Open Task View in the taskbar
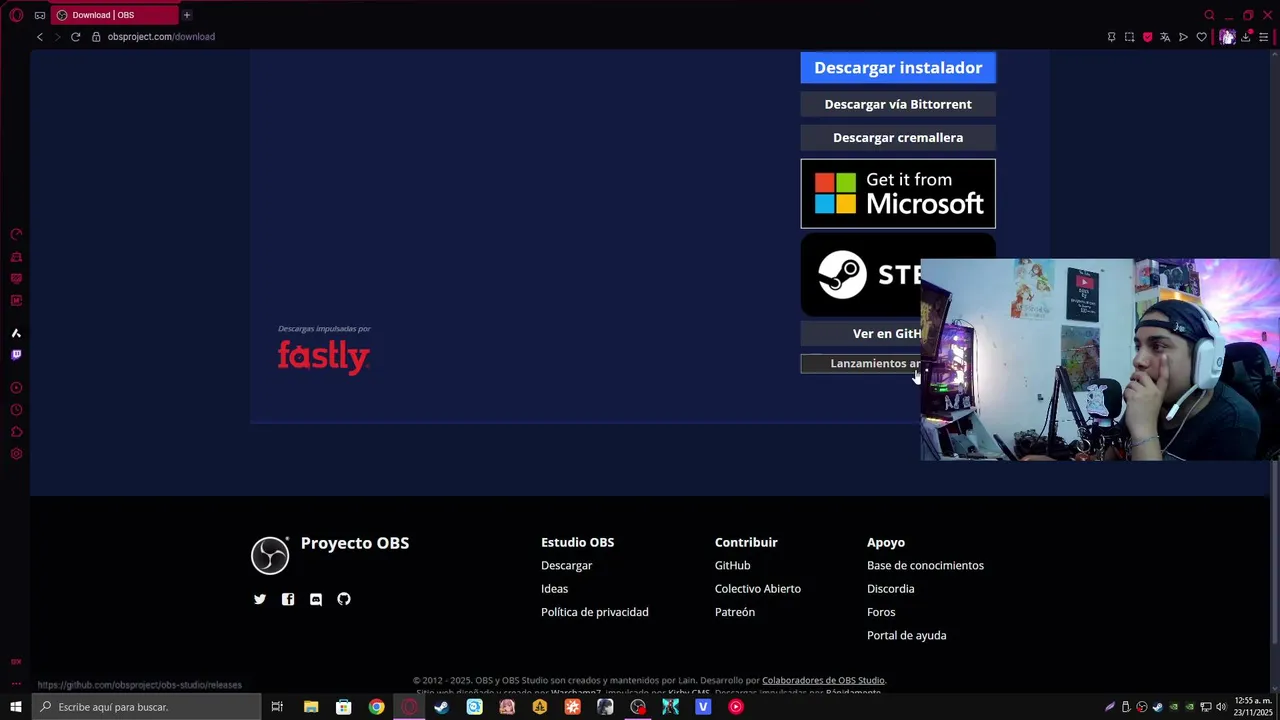The height and width of the screenshot is (720, 1280). [x=277, y=707]
